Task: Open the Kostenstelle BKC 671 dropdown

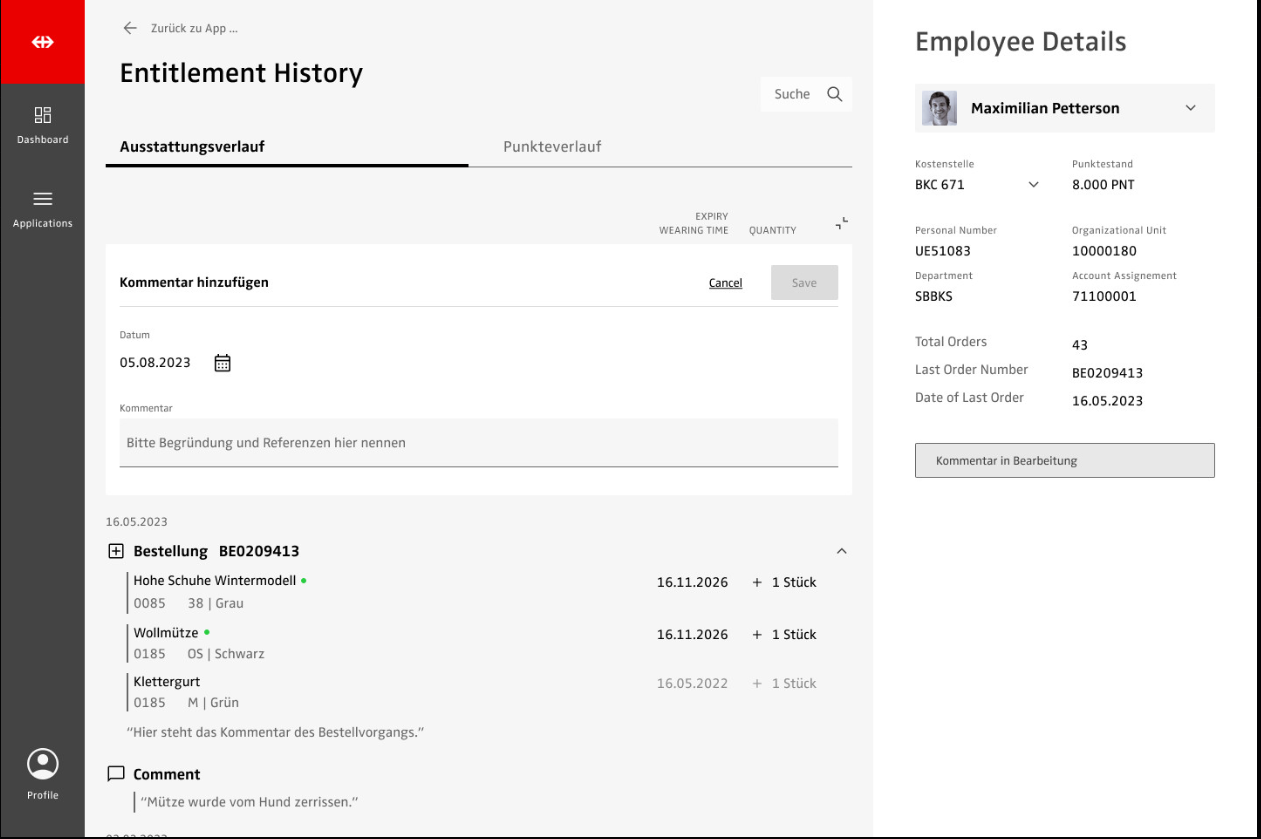Action: pyautogui.click(x=1034, y=185)
